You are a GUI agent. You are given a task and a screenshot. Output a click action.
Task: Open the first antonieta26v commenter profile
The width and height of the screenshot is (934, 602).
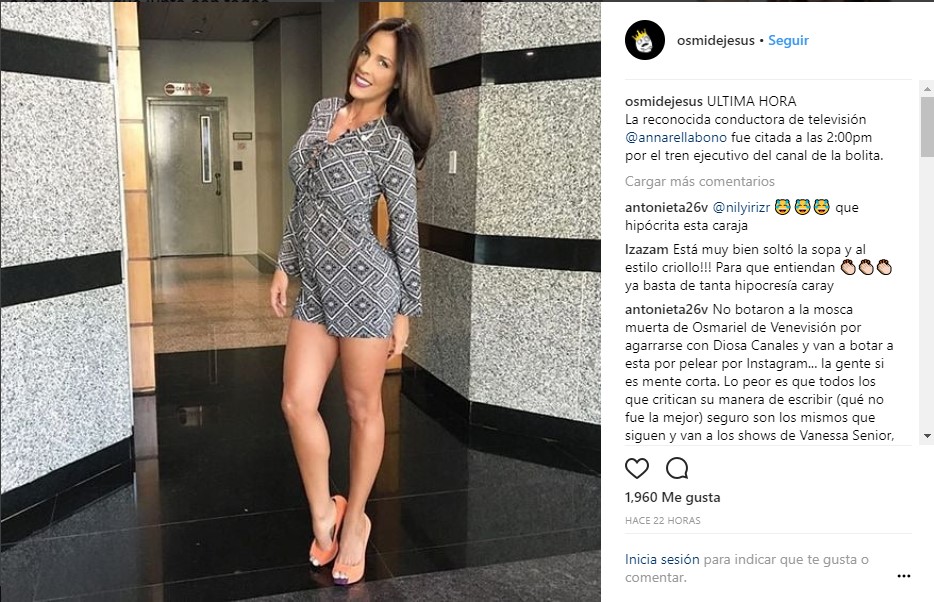(666, 207)
